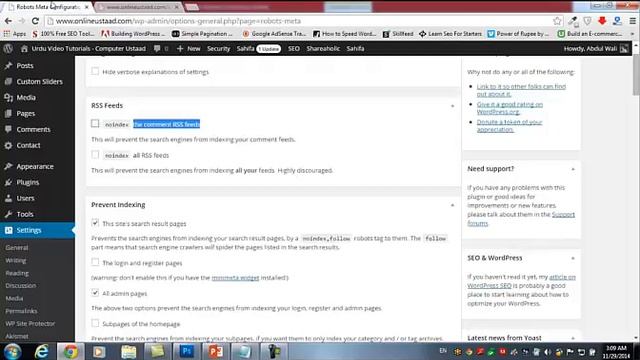Follow minimeta widget link

point(235,278)
